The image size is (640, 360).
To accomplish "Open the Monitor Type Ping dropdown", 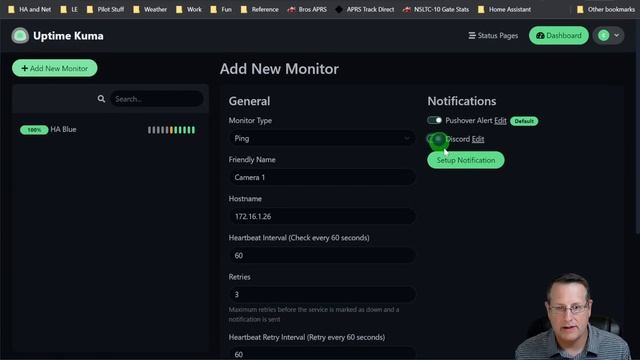I will click(x=322, y=138).
